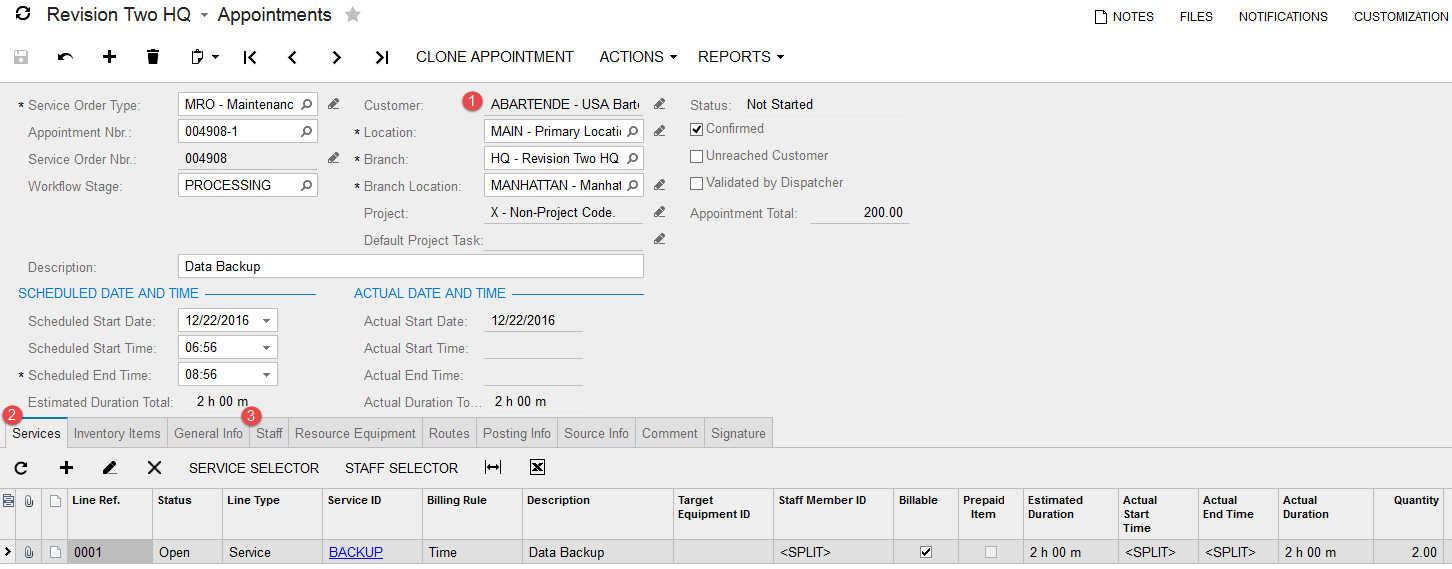Image resolution: width=1452 pixels, height=569 pixels.
Task: Open the CUSTOMIZATION header menu
Action: coord(1401,17)
